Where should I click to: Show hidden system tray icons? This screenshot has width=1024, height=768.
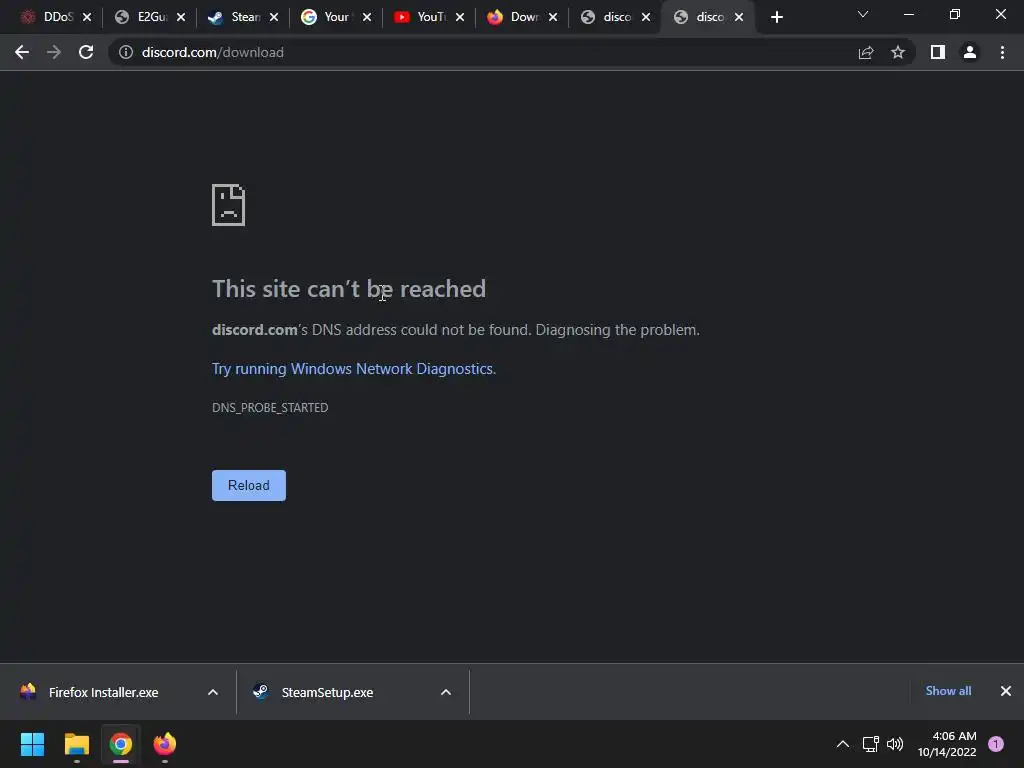click(x=843, y=744)
